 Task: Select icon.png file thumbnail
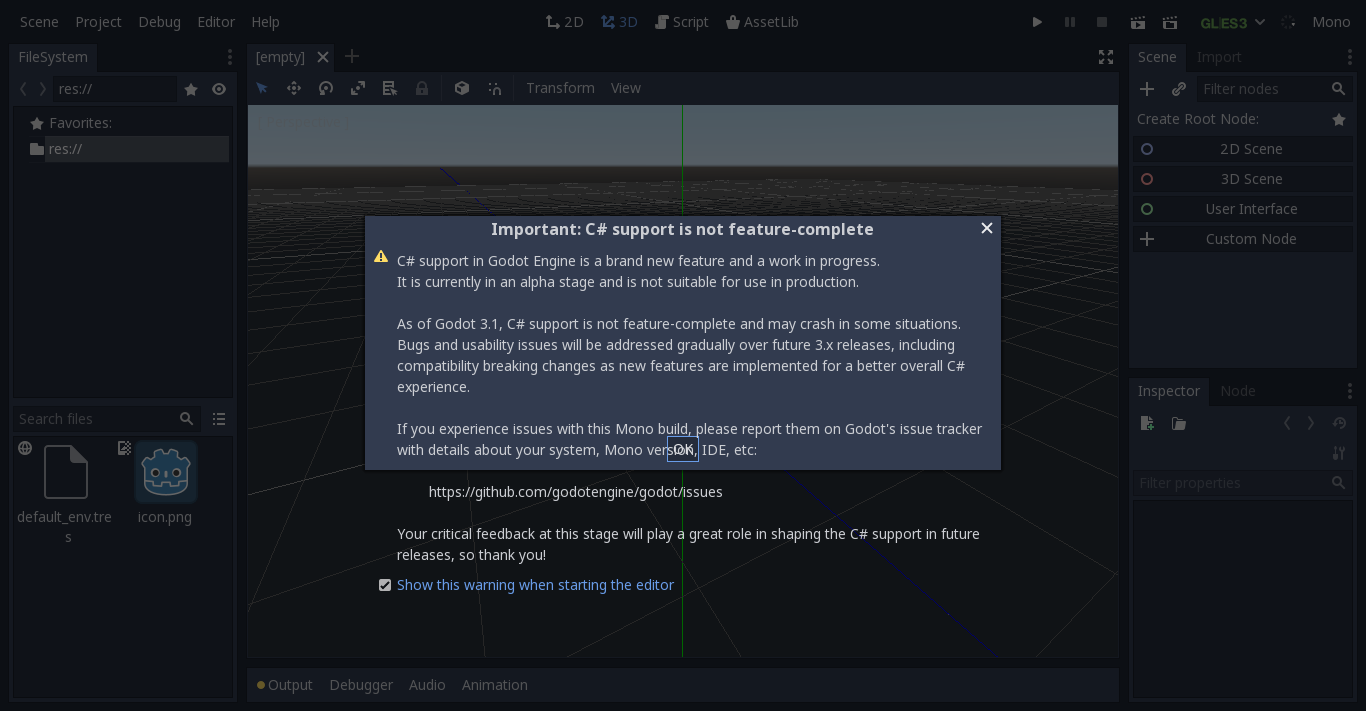tap(165, 472)
